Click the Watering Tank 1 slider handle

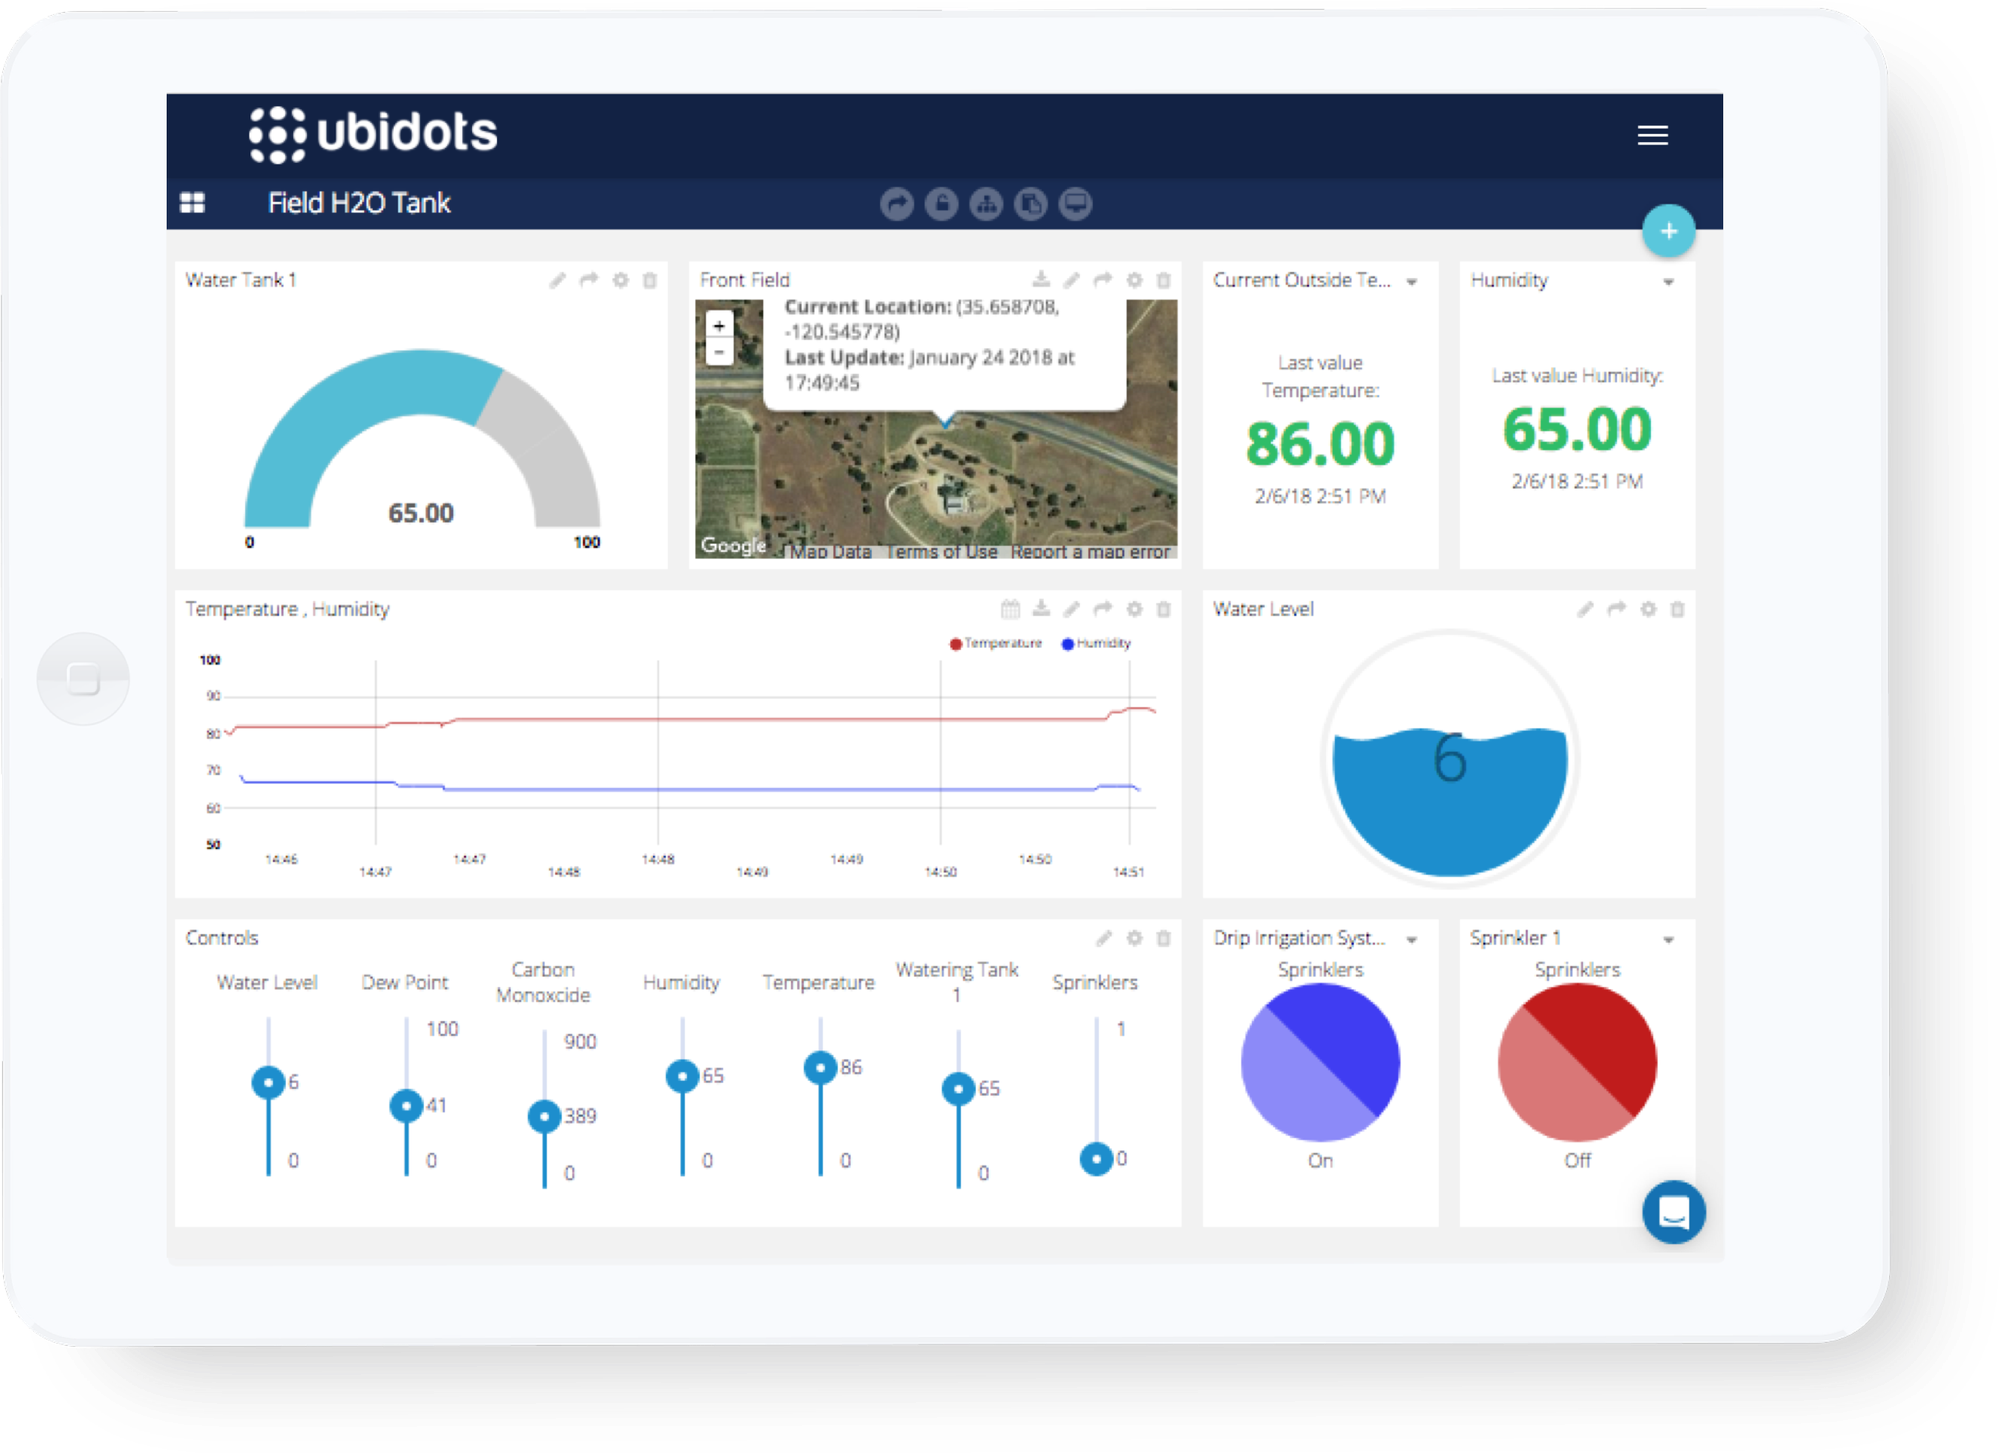point(958,1088)
